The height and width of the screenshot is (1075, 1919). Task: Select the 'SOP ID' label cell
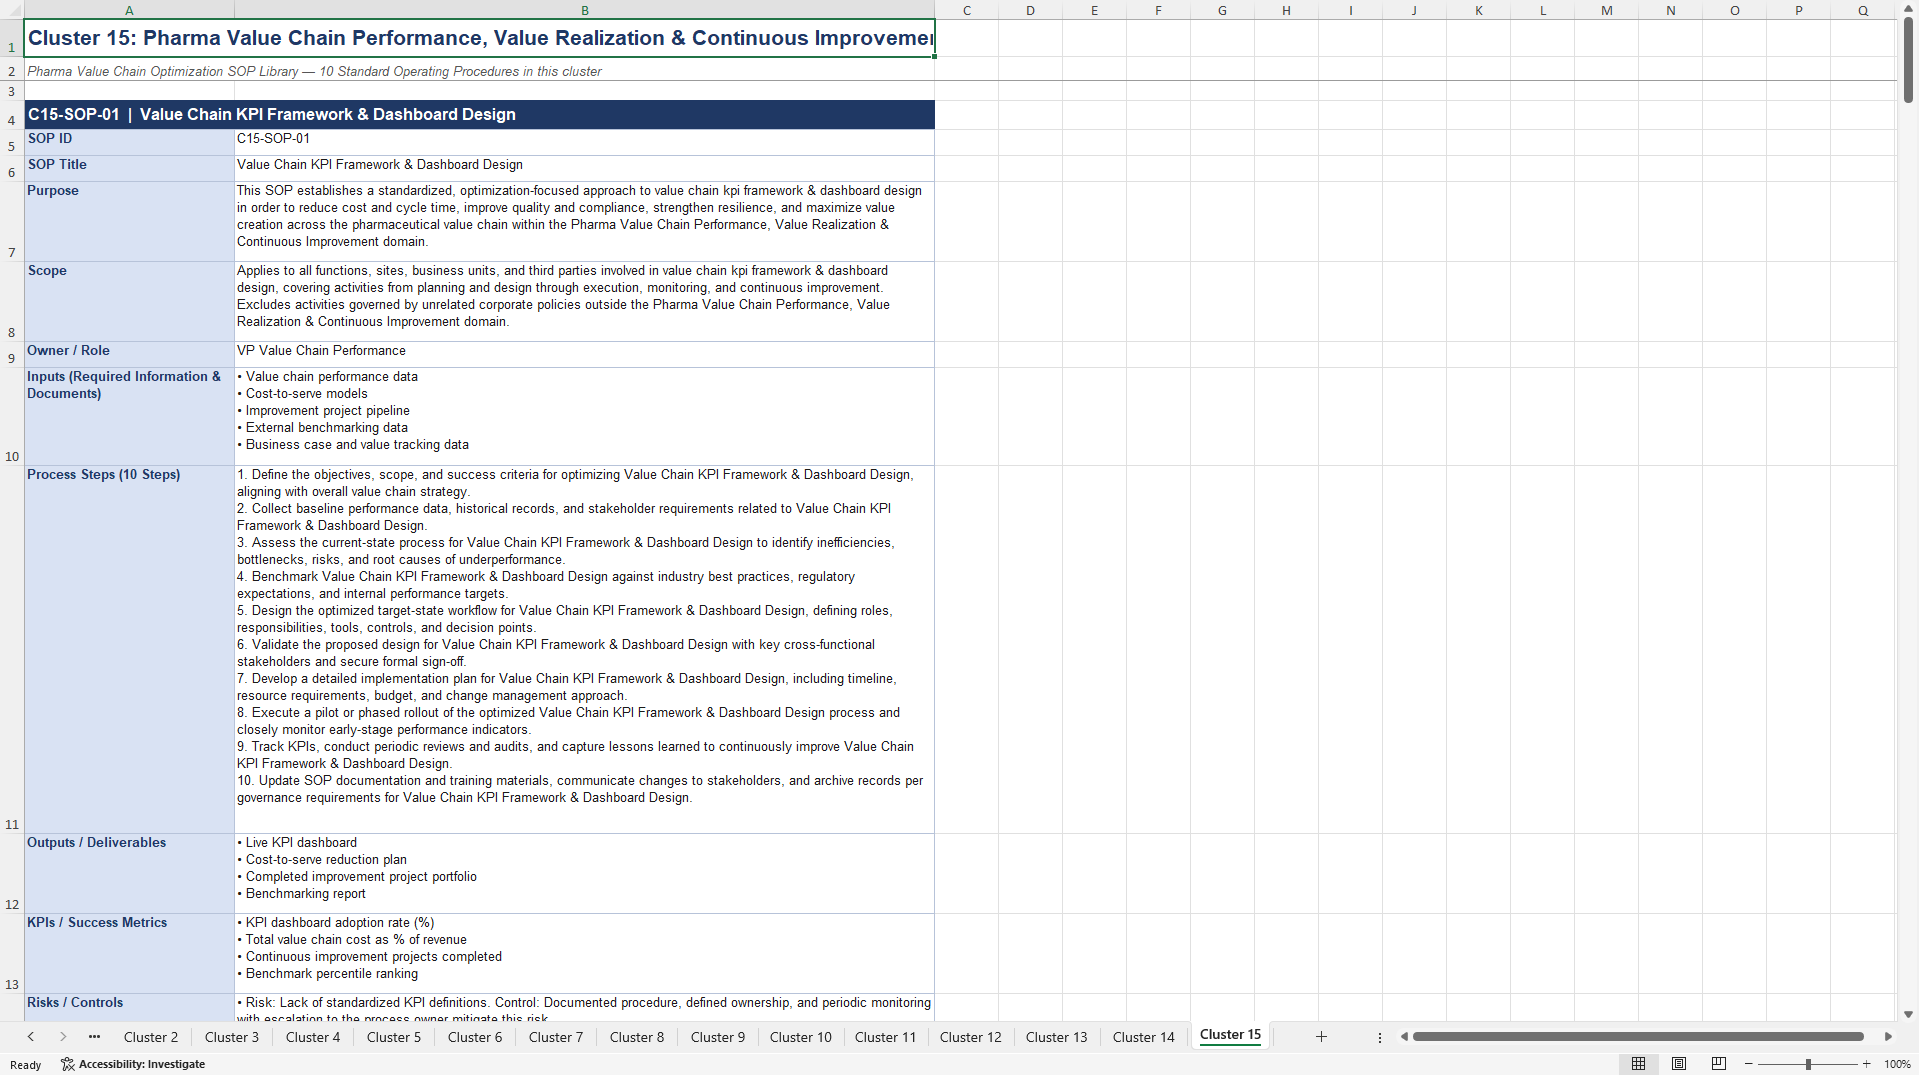click(129, 142)
